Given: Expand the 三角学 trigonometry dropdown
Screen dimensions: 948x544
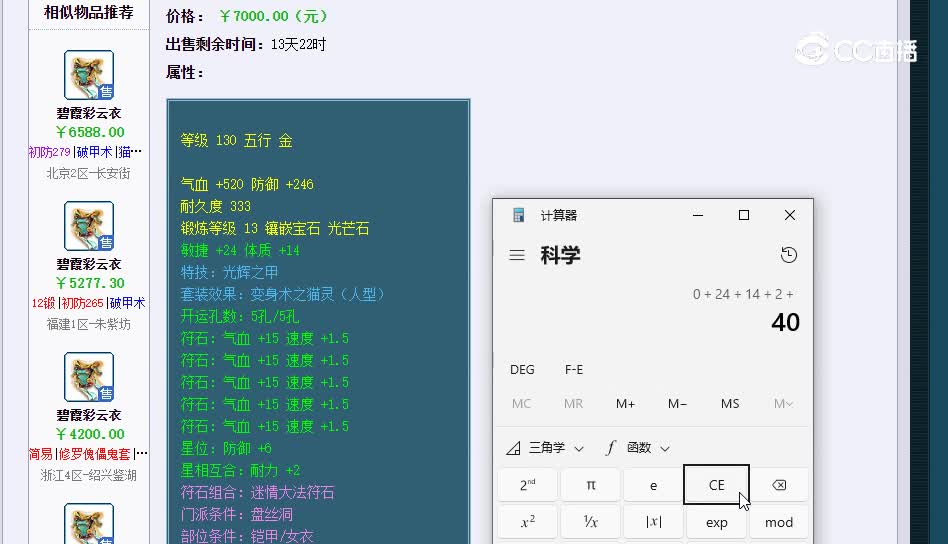Looking at the screenshot, I should pos(545,448).
